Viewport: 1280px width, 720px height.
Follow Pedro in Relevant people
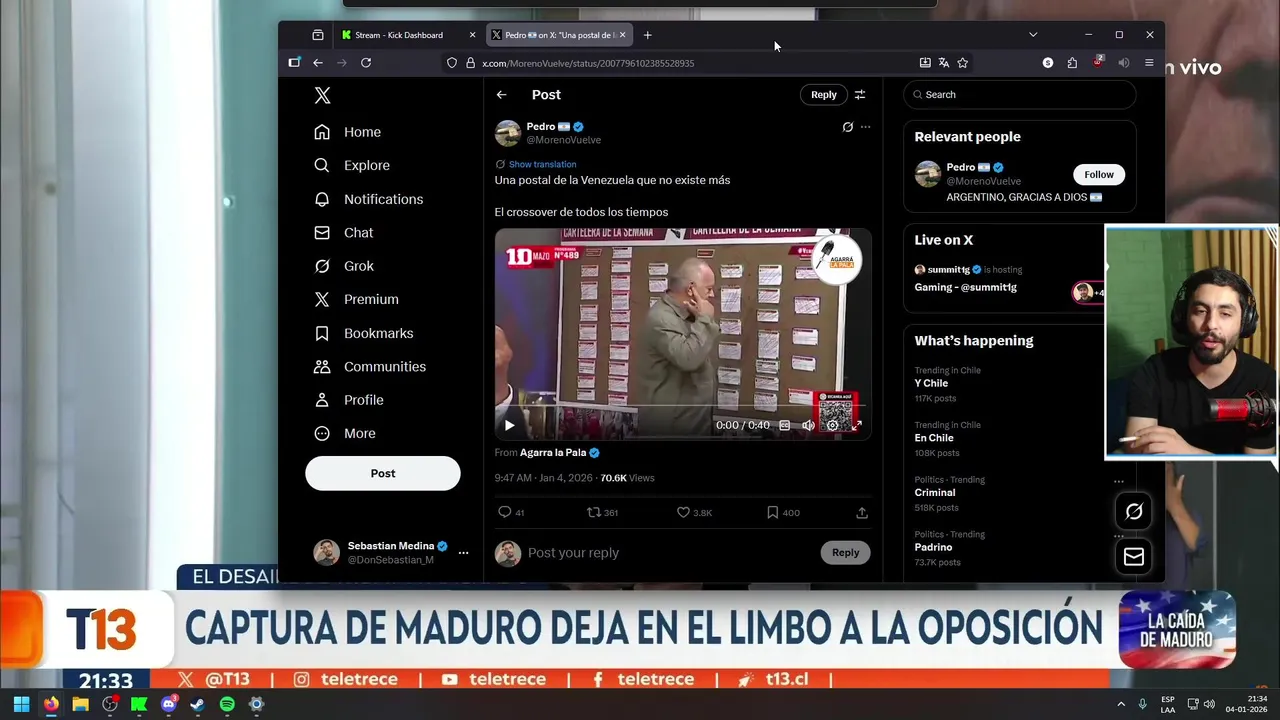tap(1099, 174)
